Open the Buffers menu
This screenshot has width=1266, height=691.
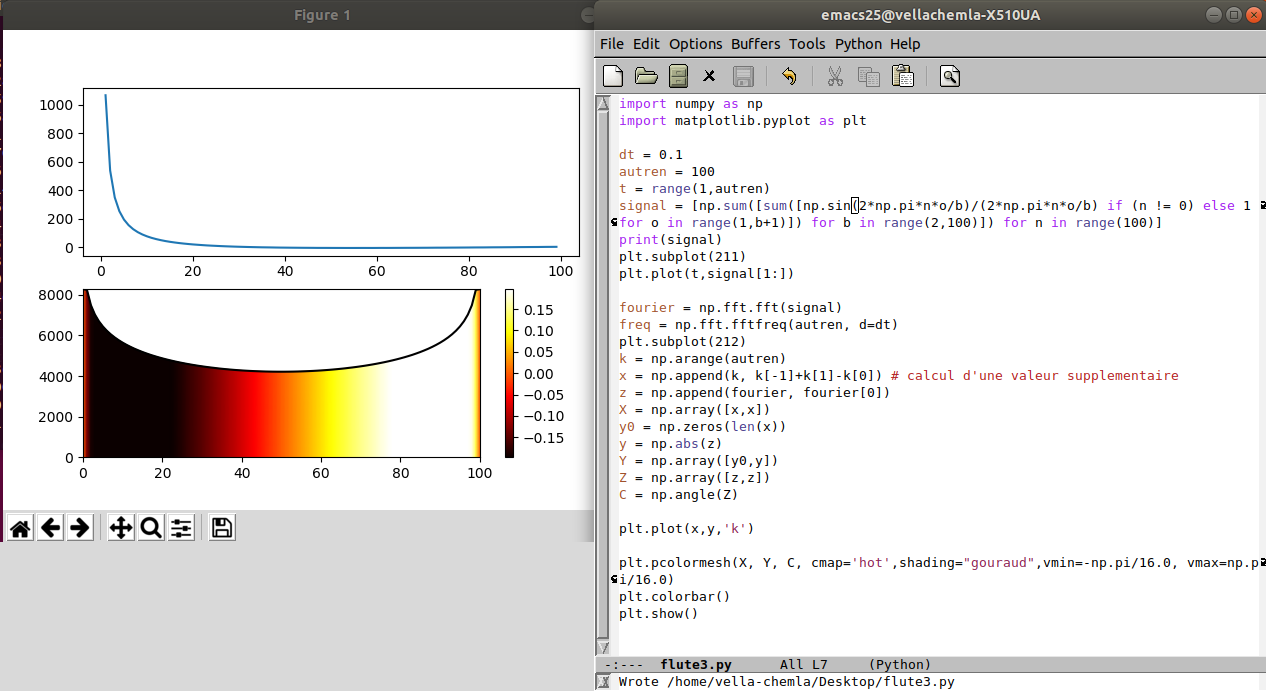tap(755, 44)
